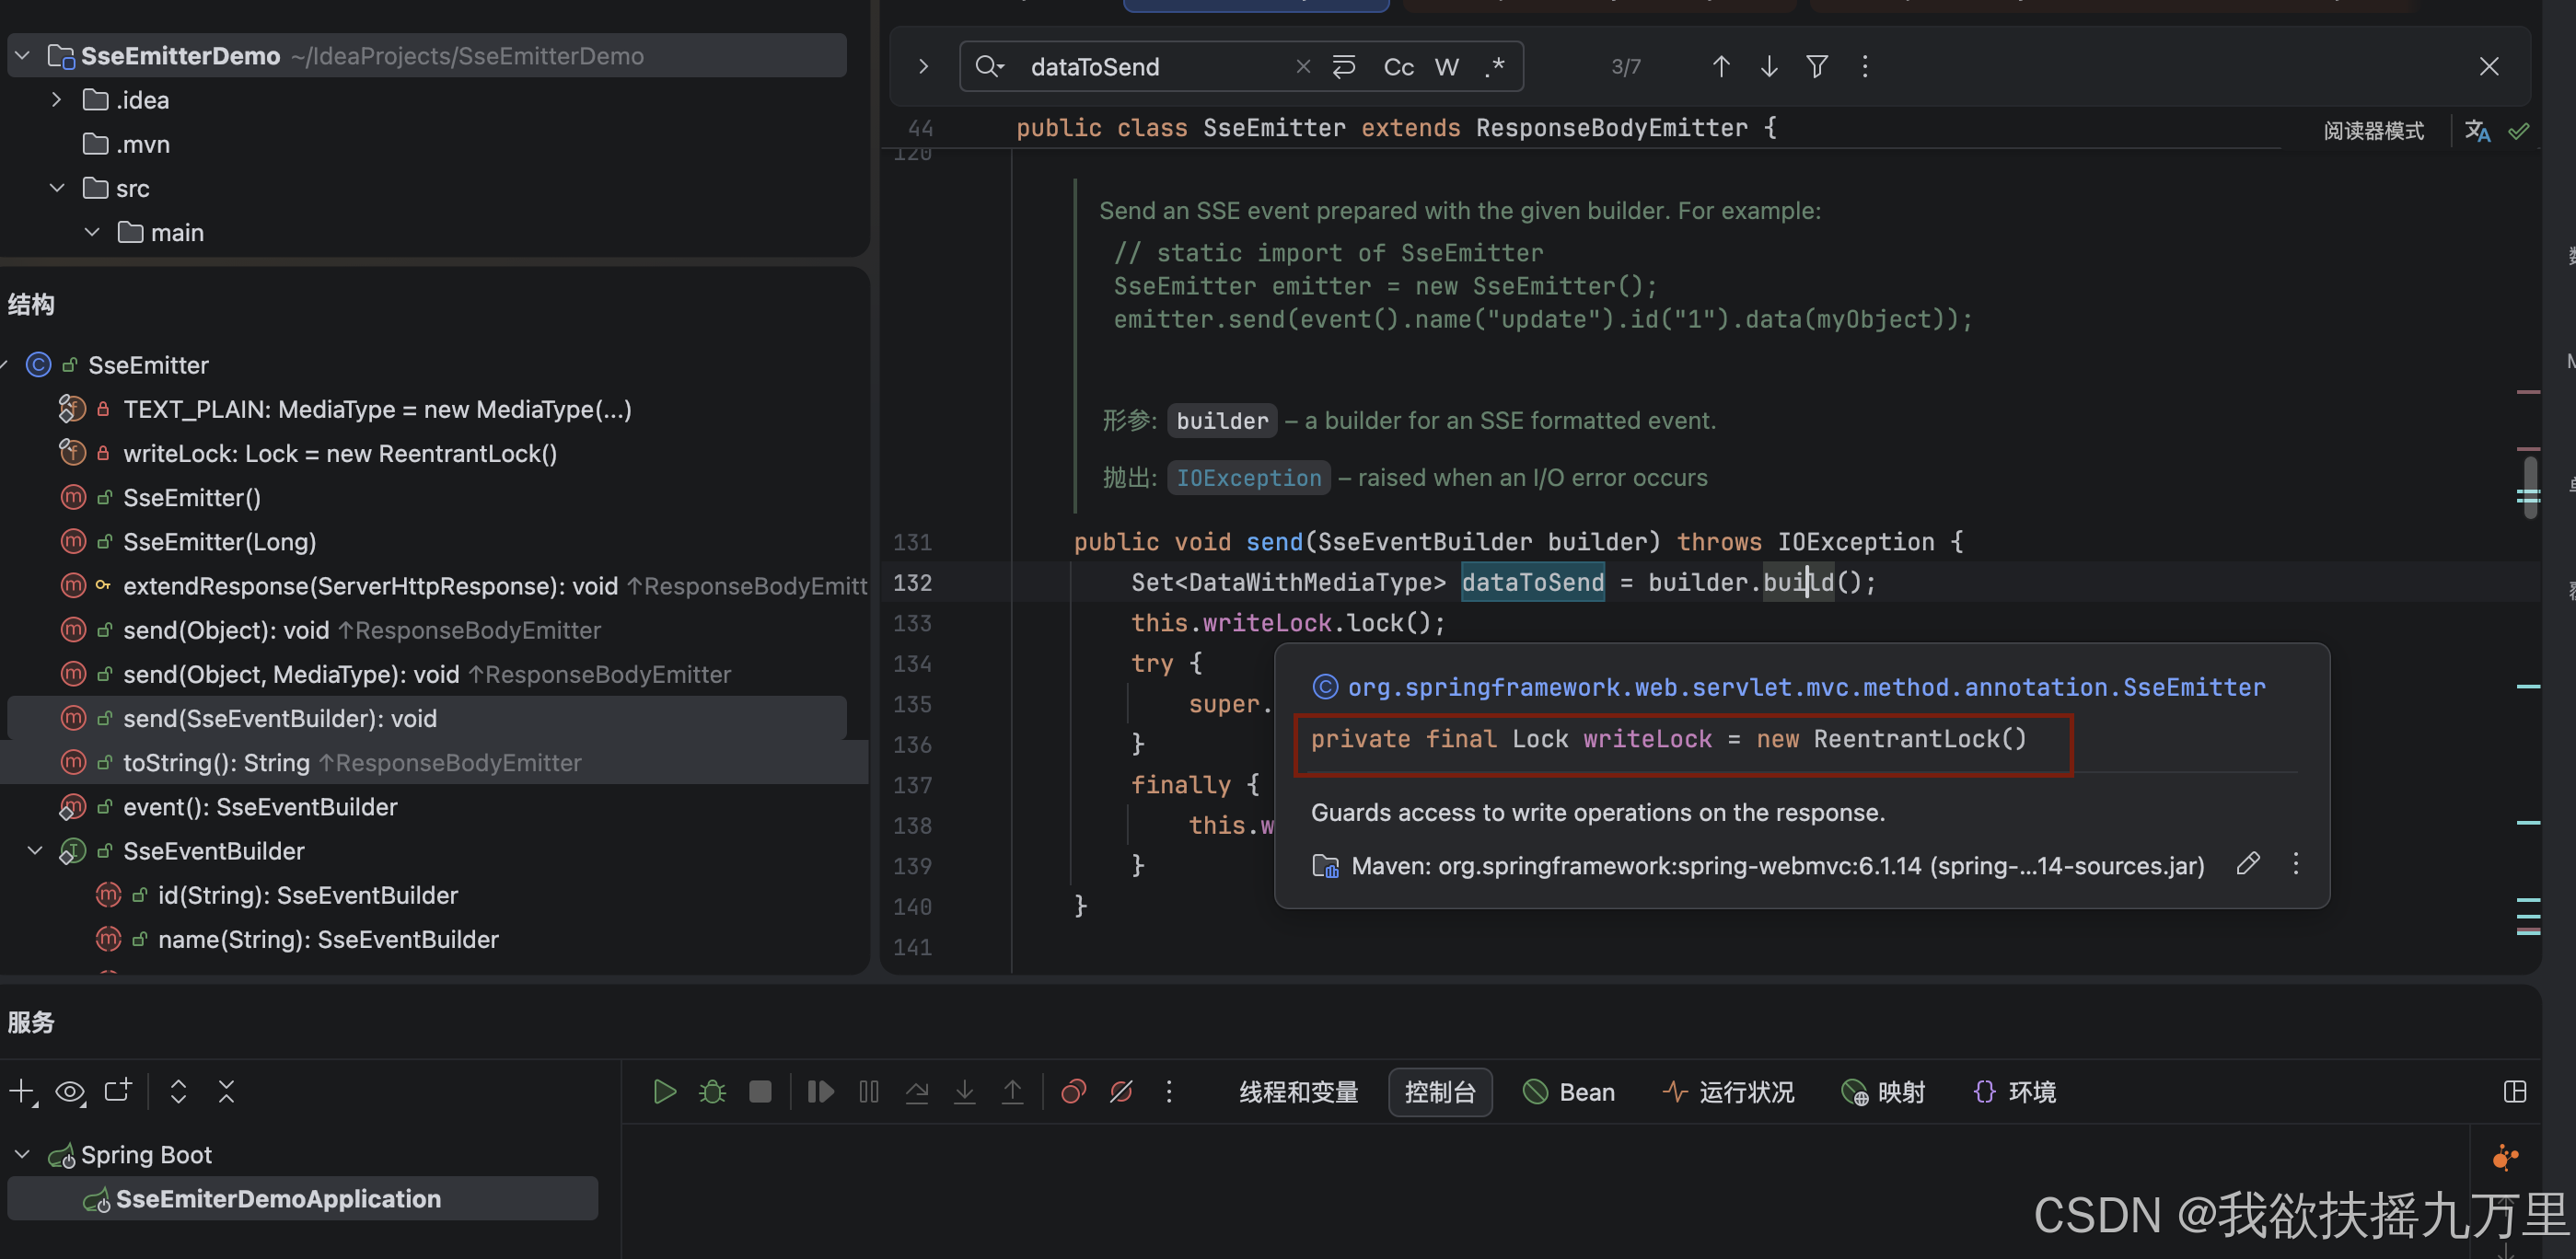Select name(String): SseEventBuilder method
This screenshot has height=1259, width=2576.
[x=328, y=939]
